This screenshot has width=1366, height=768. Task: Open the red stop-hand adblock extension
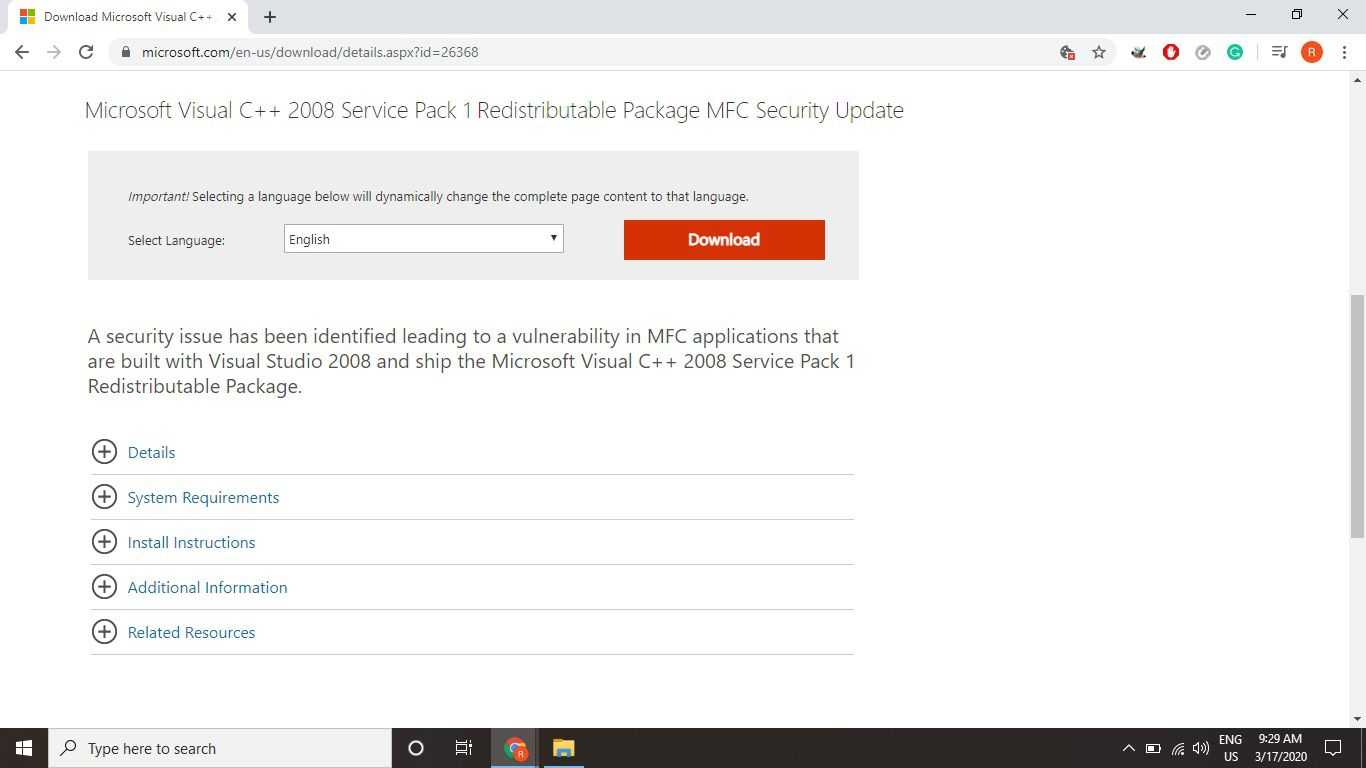pyautogui.click(x=1171, y=52)
